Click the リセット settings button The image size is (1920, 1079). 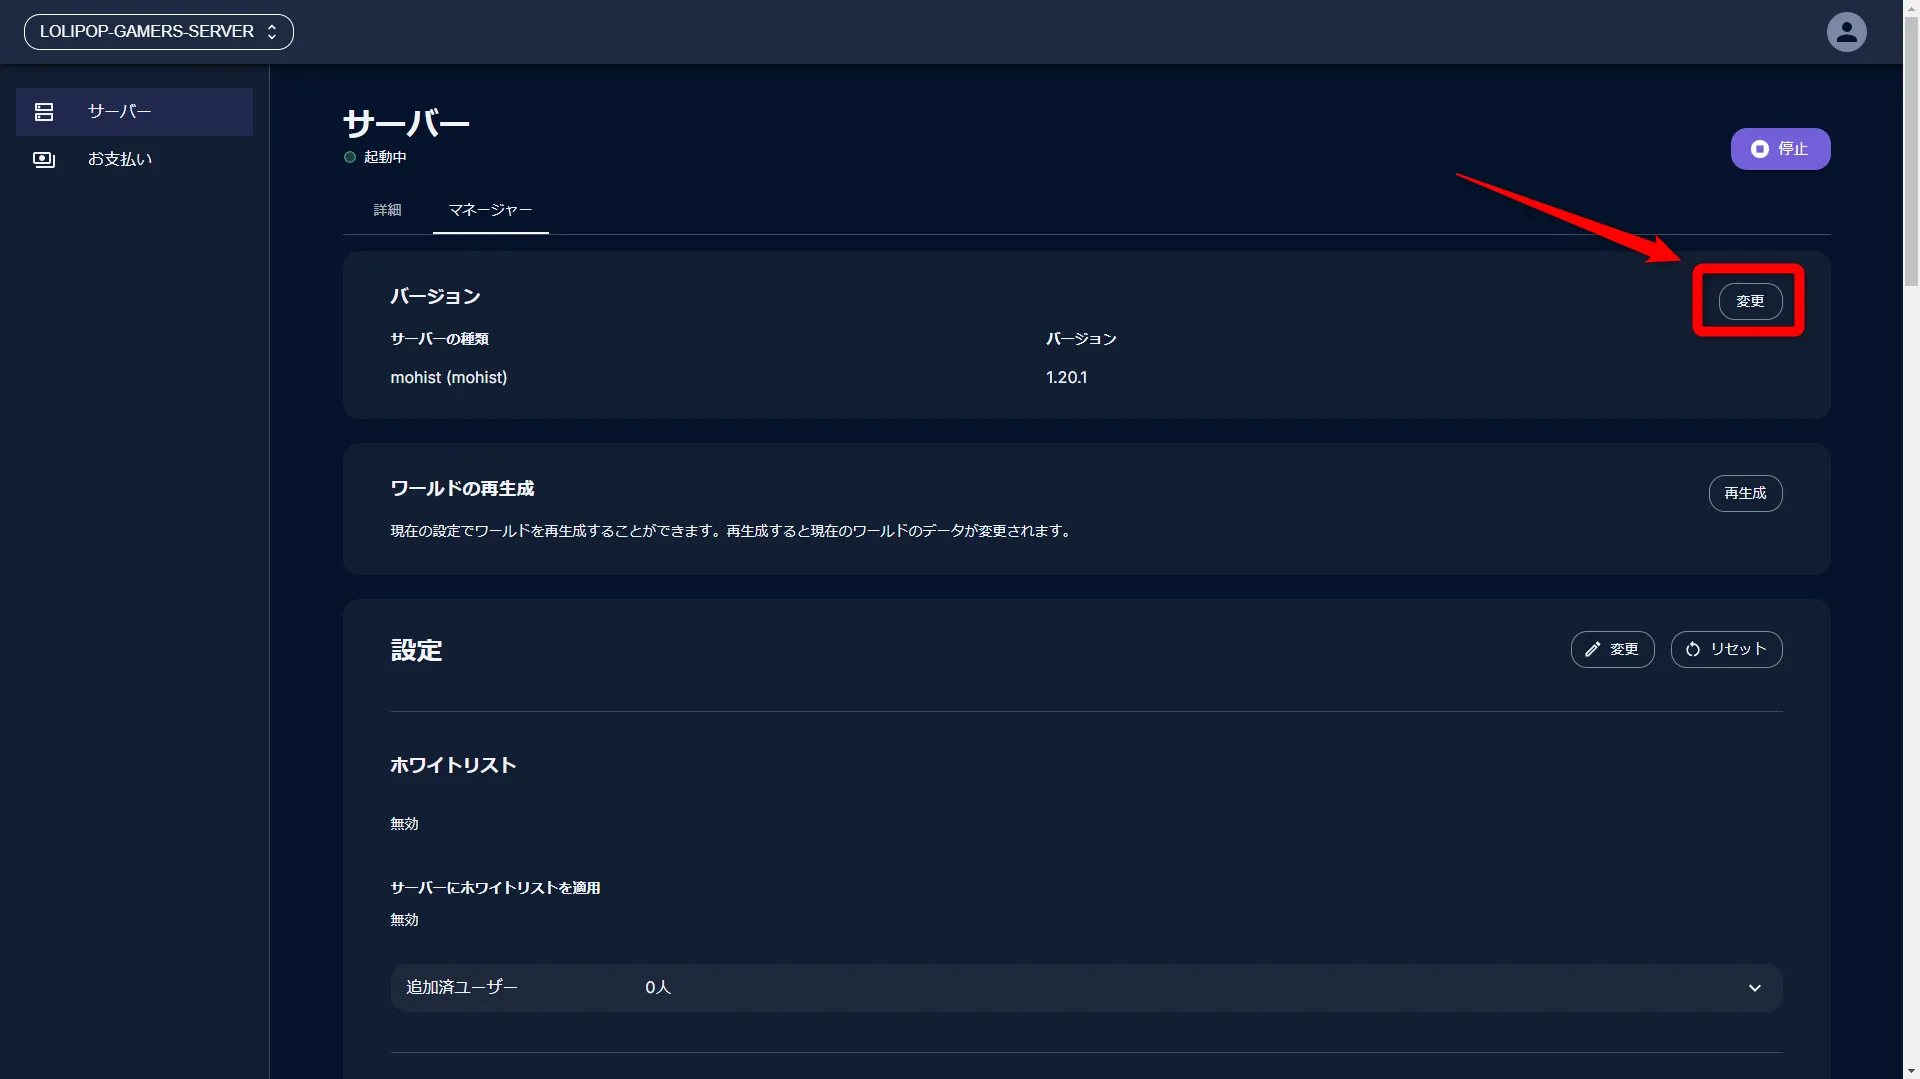click(1726, 649)
